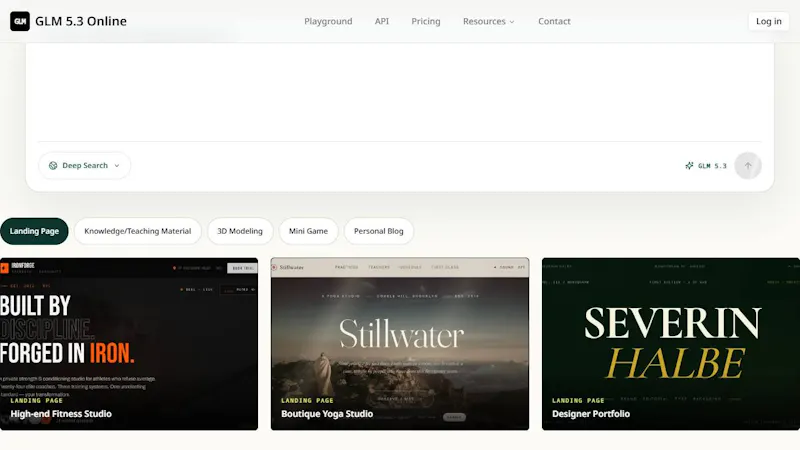Image resolution: width=800 pixels, height=450 pixels.
Task: Open the Boutique Yoga Studio example card
Action: [400, 344]
